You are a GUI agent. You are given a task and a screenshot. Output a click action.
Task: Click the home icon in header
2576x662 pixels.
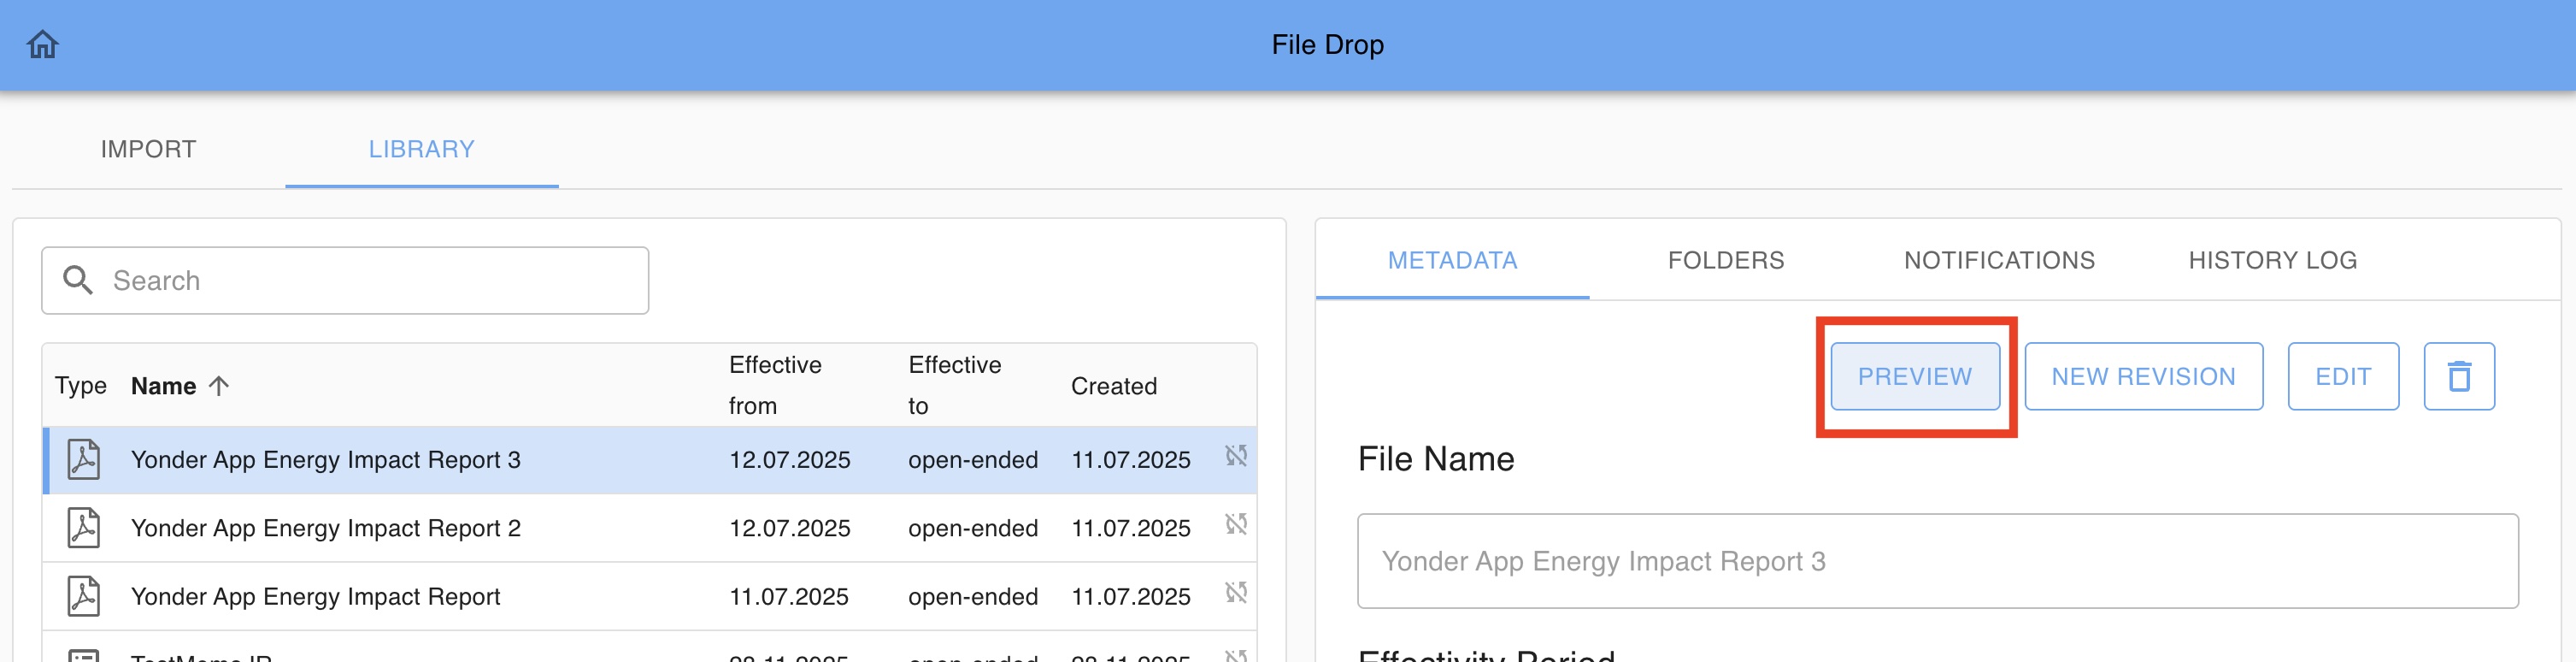(x=43, y=45)
